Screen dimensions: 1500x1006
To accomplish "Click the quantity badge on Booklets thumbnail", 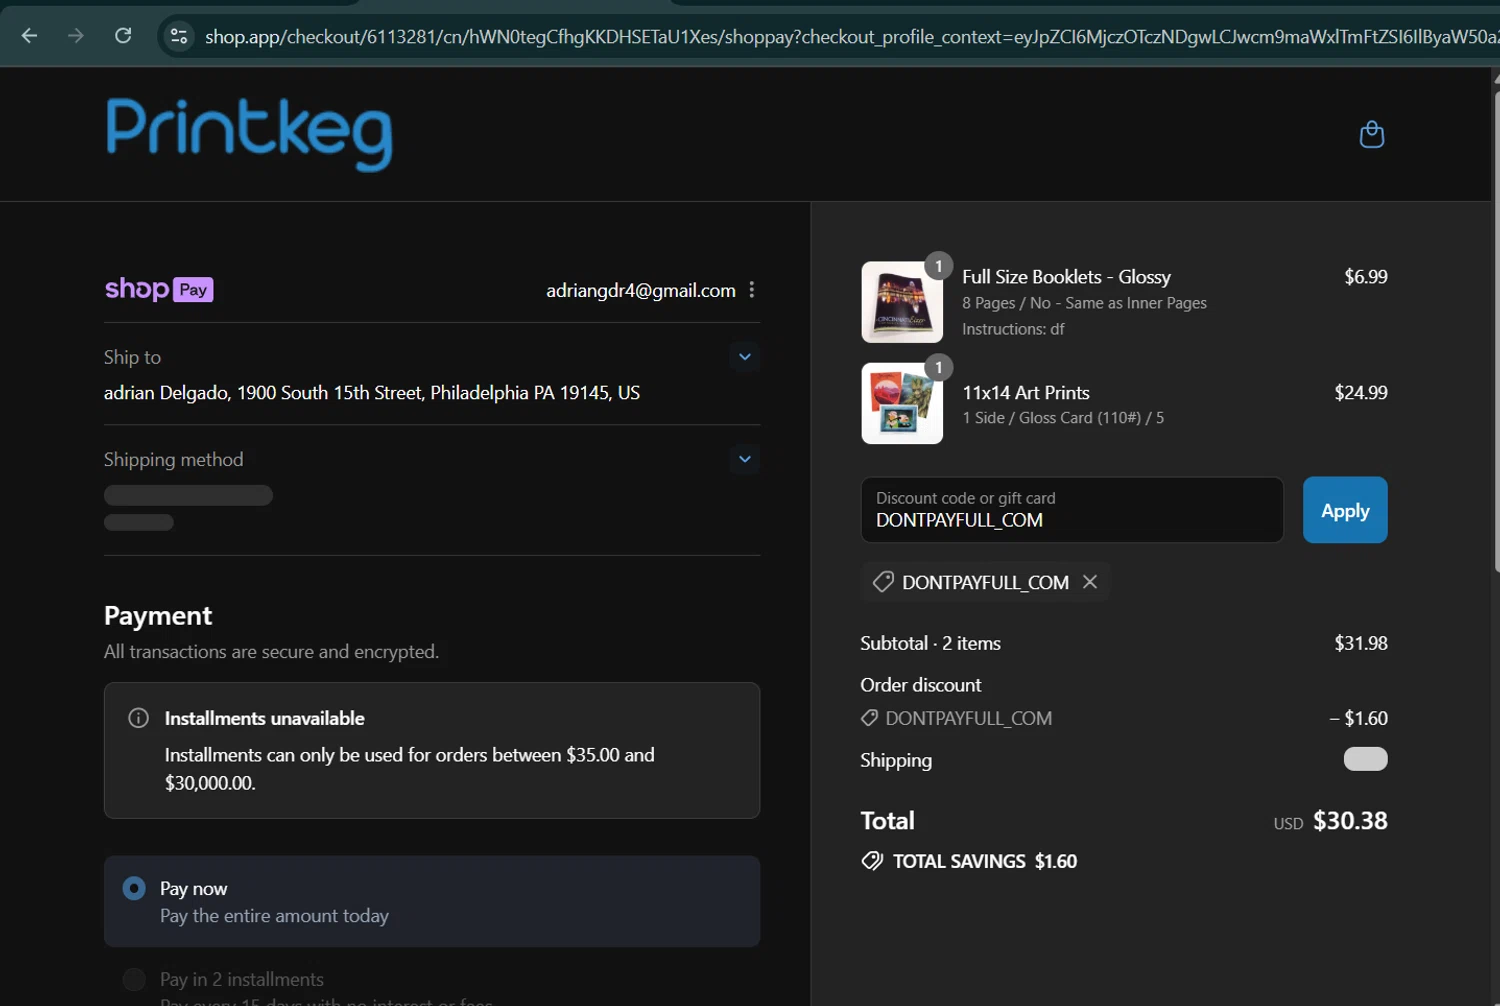I will tap(938, 266).
